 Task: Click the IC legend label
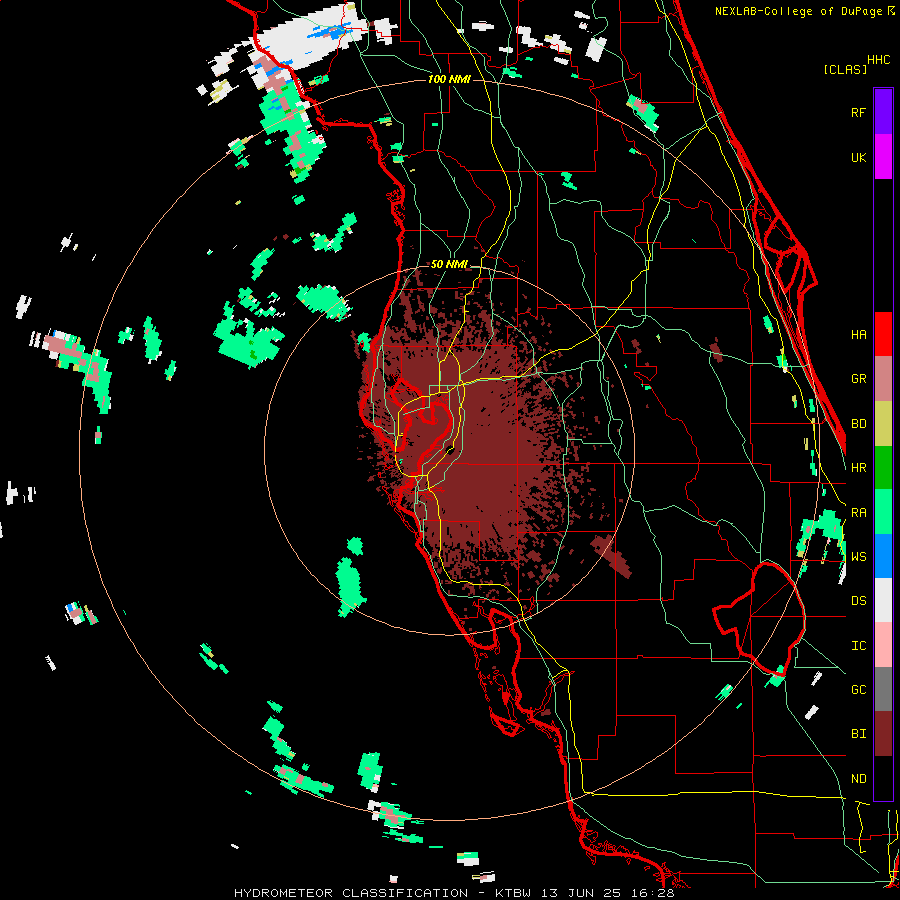[858, 646]
